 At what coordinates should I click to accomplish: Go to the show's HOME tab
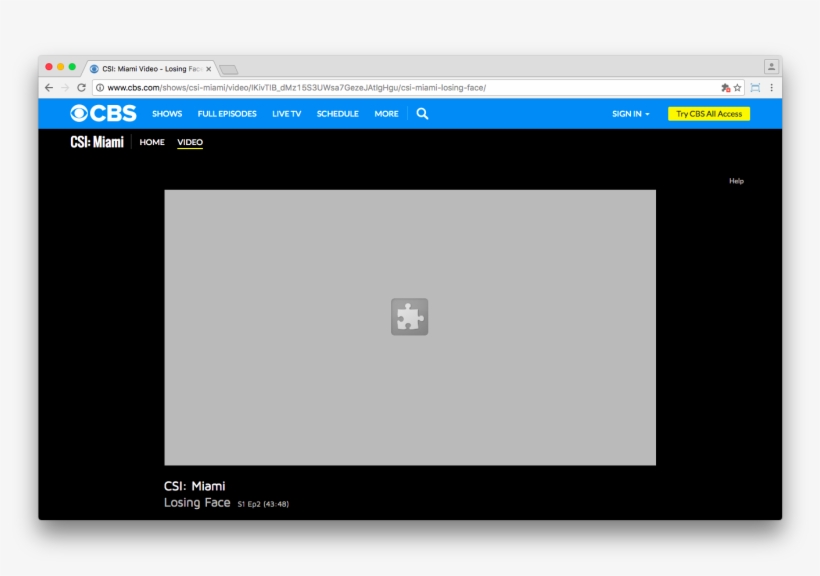click(x=152, y=142)
